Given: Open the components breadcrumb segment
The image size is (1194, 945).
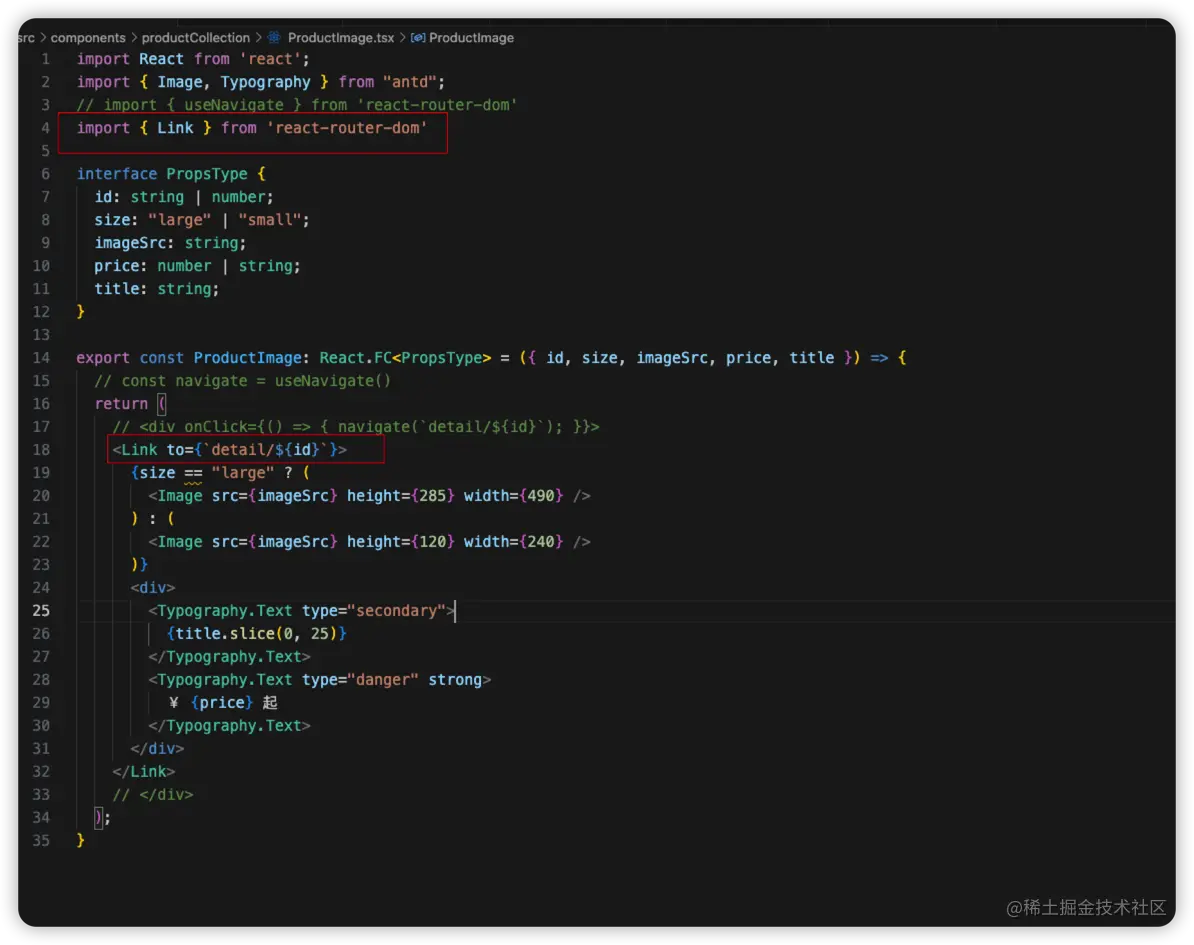Looking at the screenshot, I should coord(88,37).
